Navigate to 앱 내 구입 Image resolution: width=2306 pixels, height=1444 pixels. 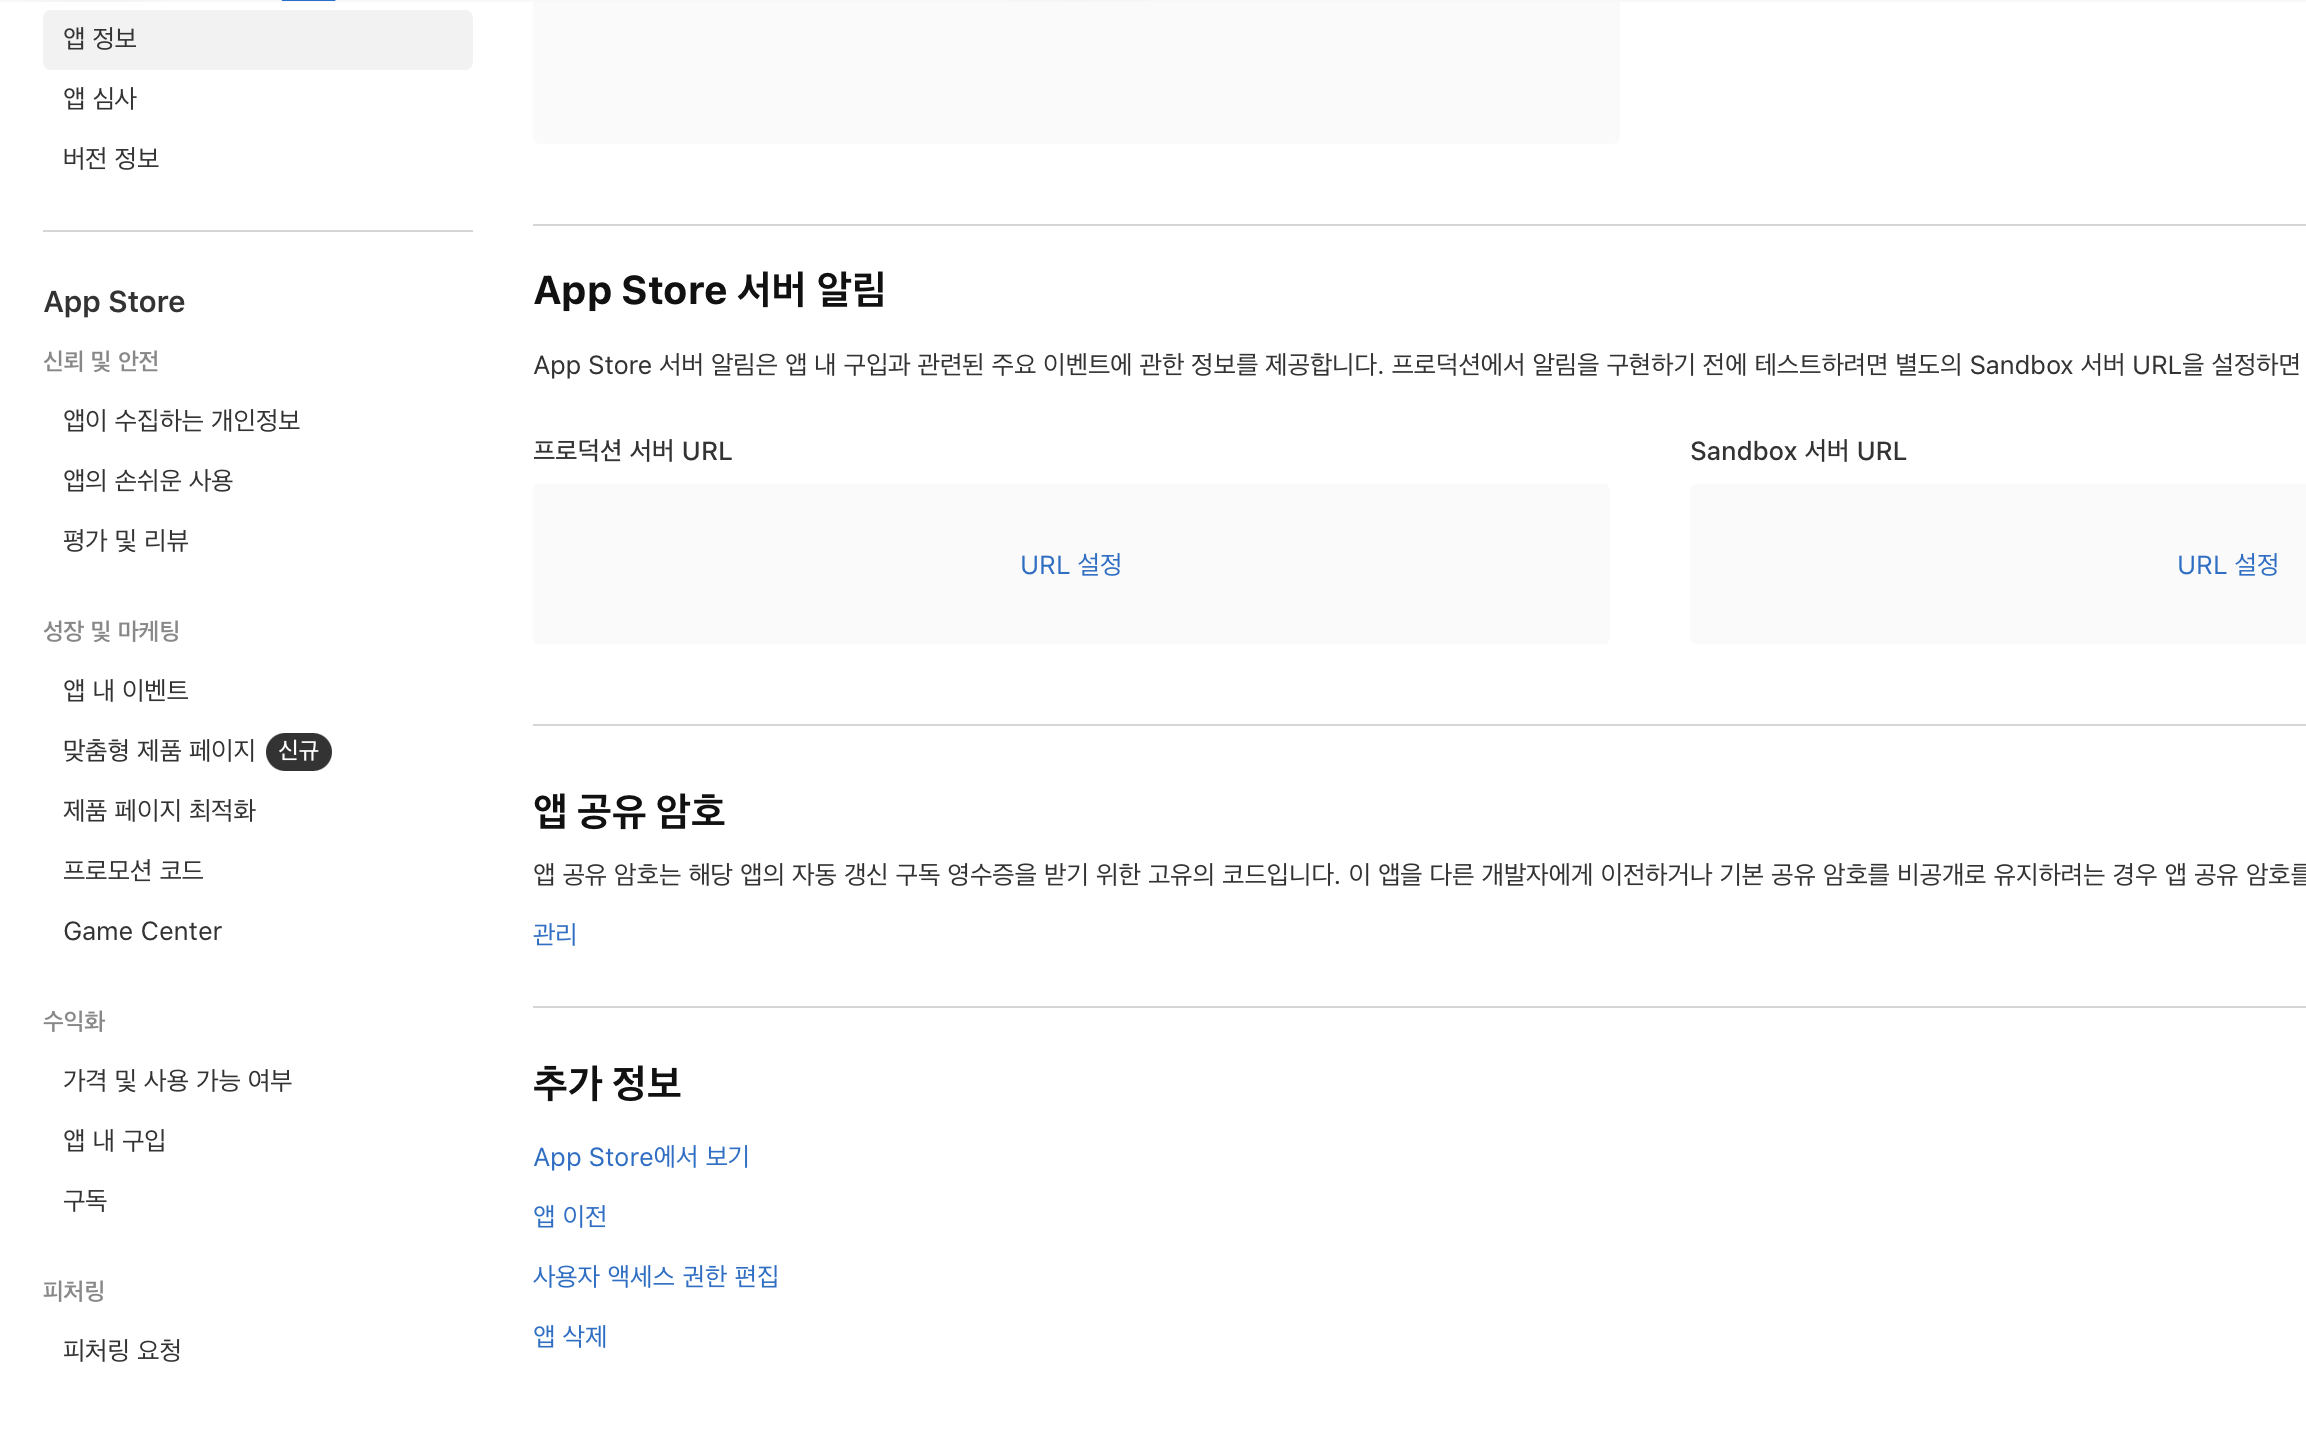[x=114, y=1141]
